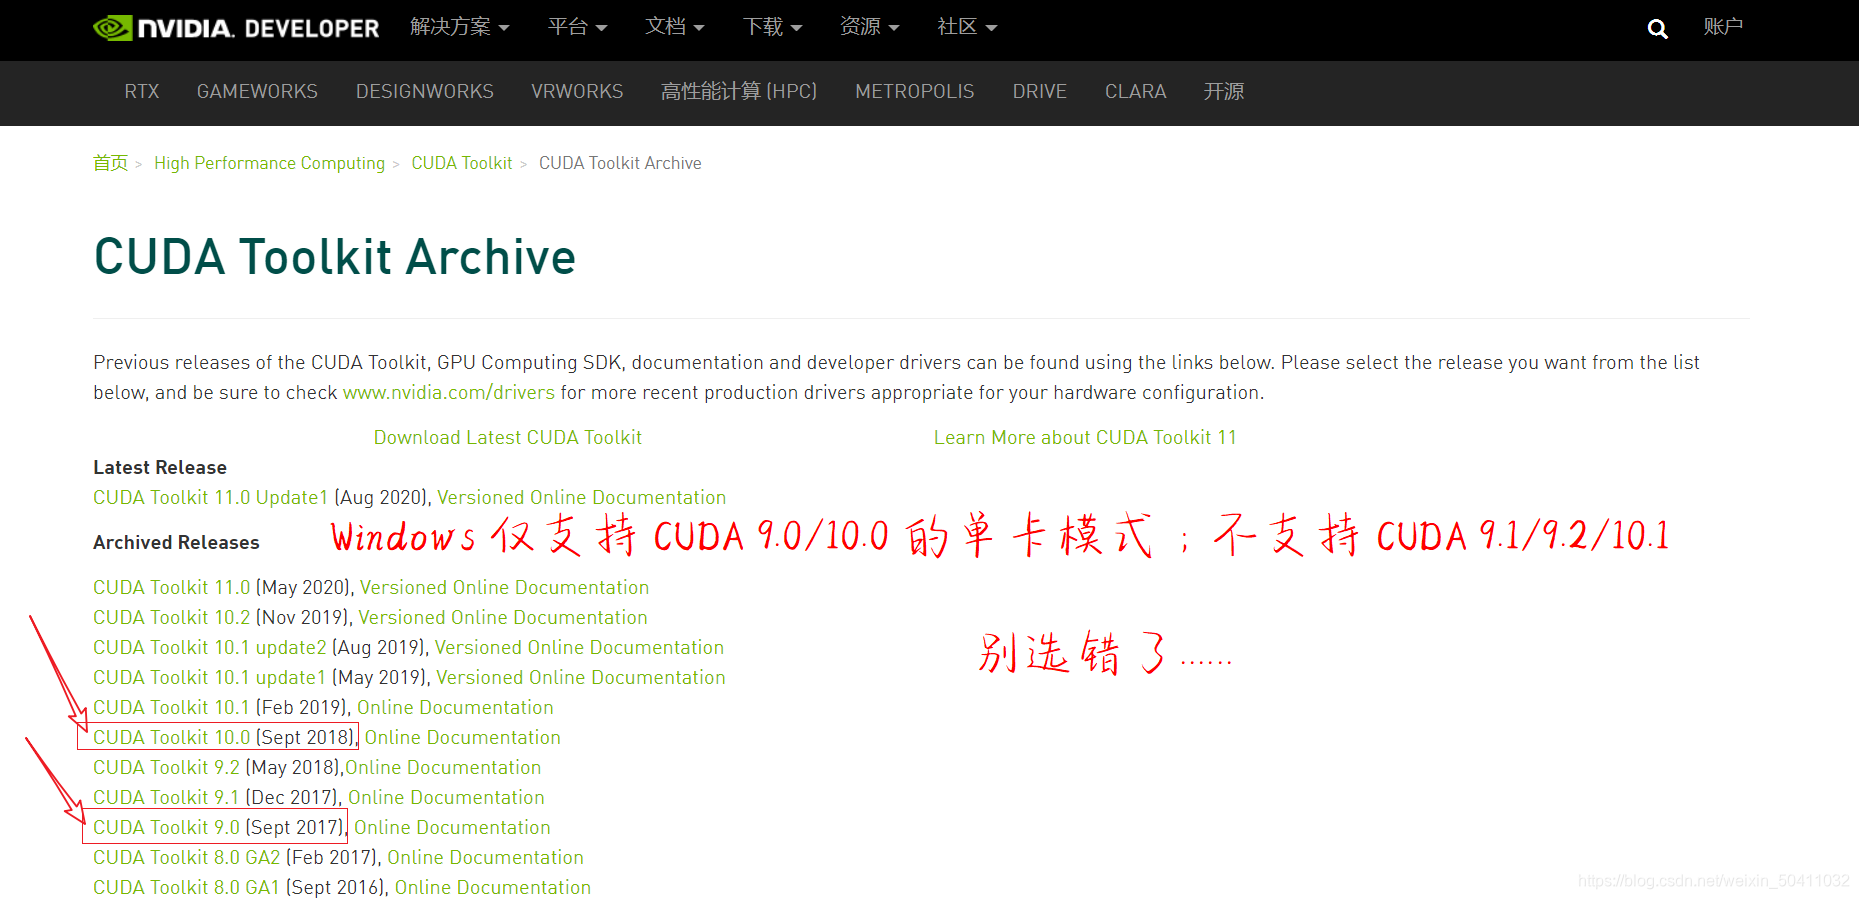1859x899 pixels.
Task: Go to 首页 breadcrumb
Action: click(x=111, y=163)
